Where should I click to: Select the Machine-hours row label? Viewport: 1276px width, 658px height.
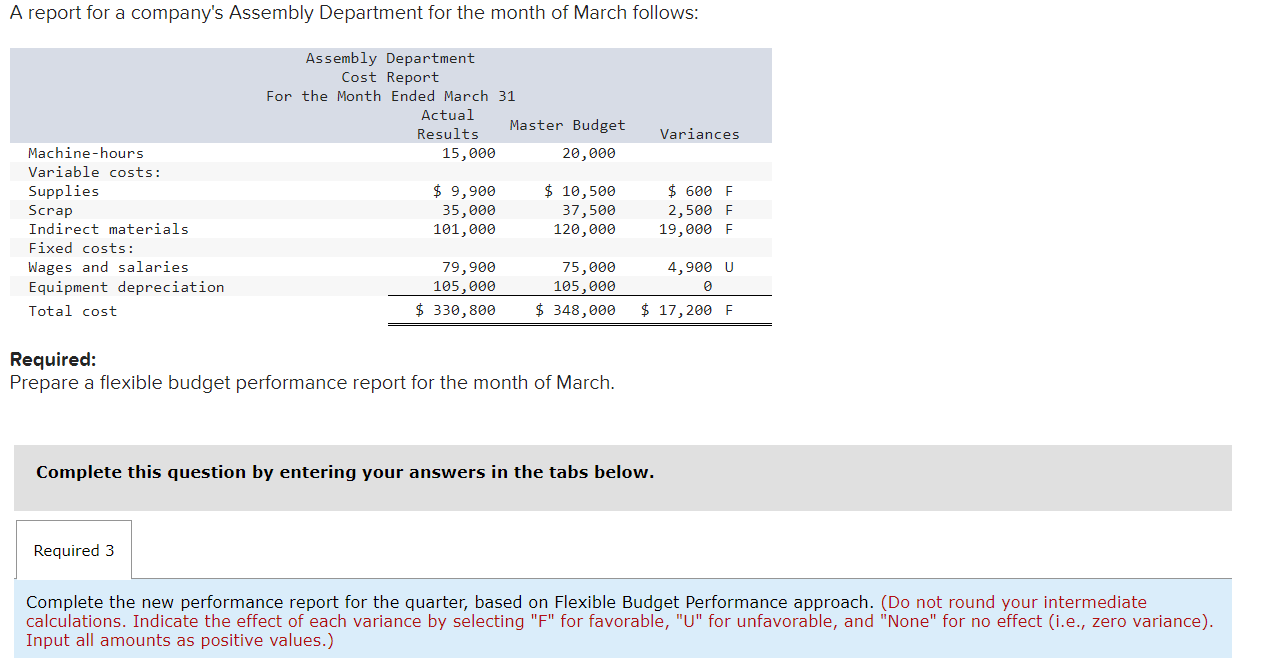(x=85, y=153)
